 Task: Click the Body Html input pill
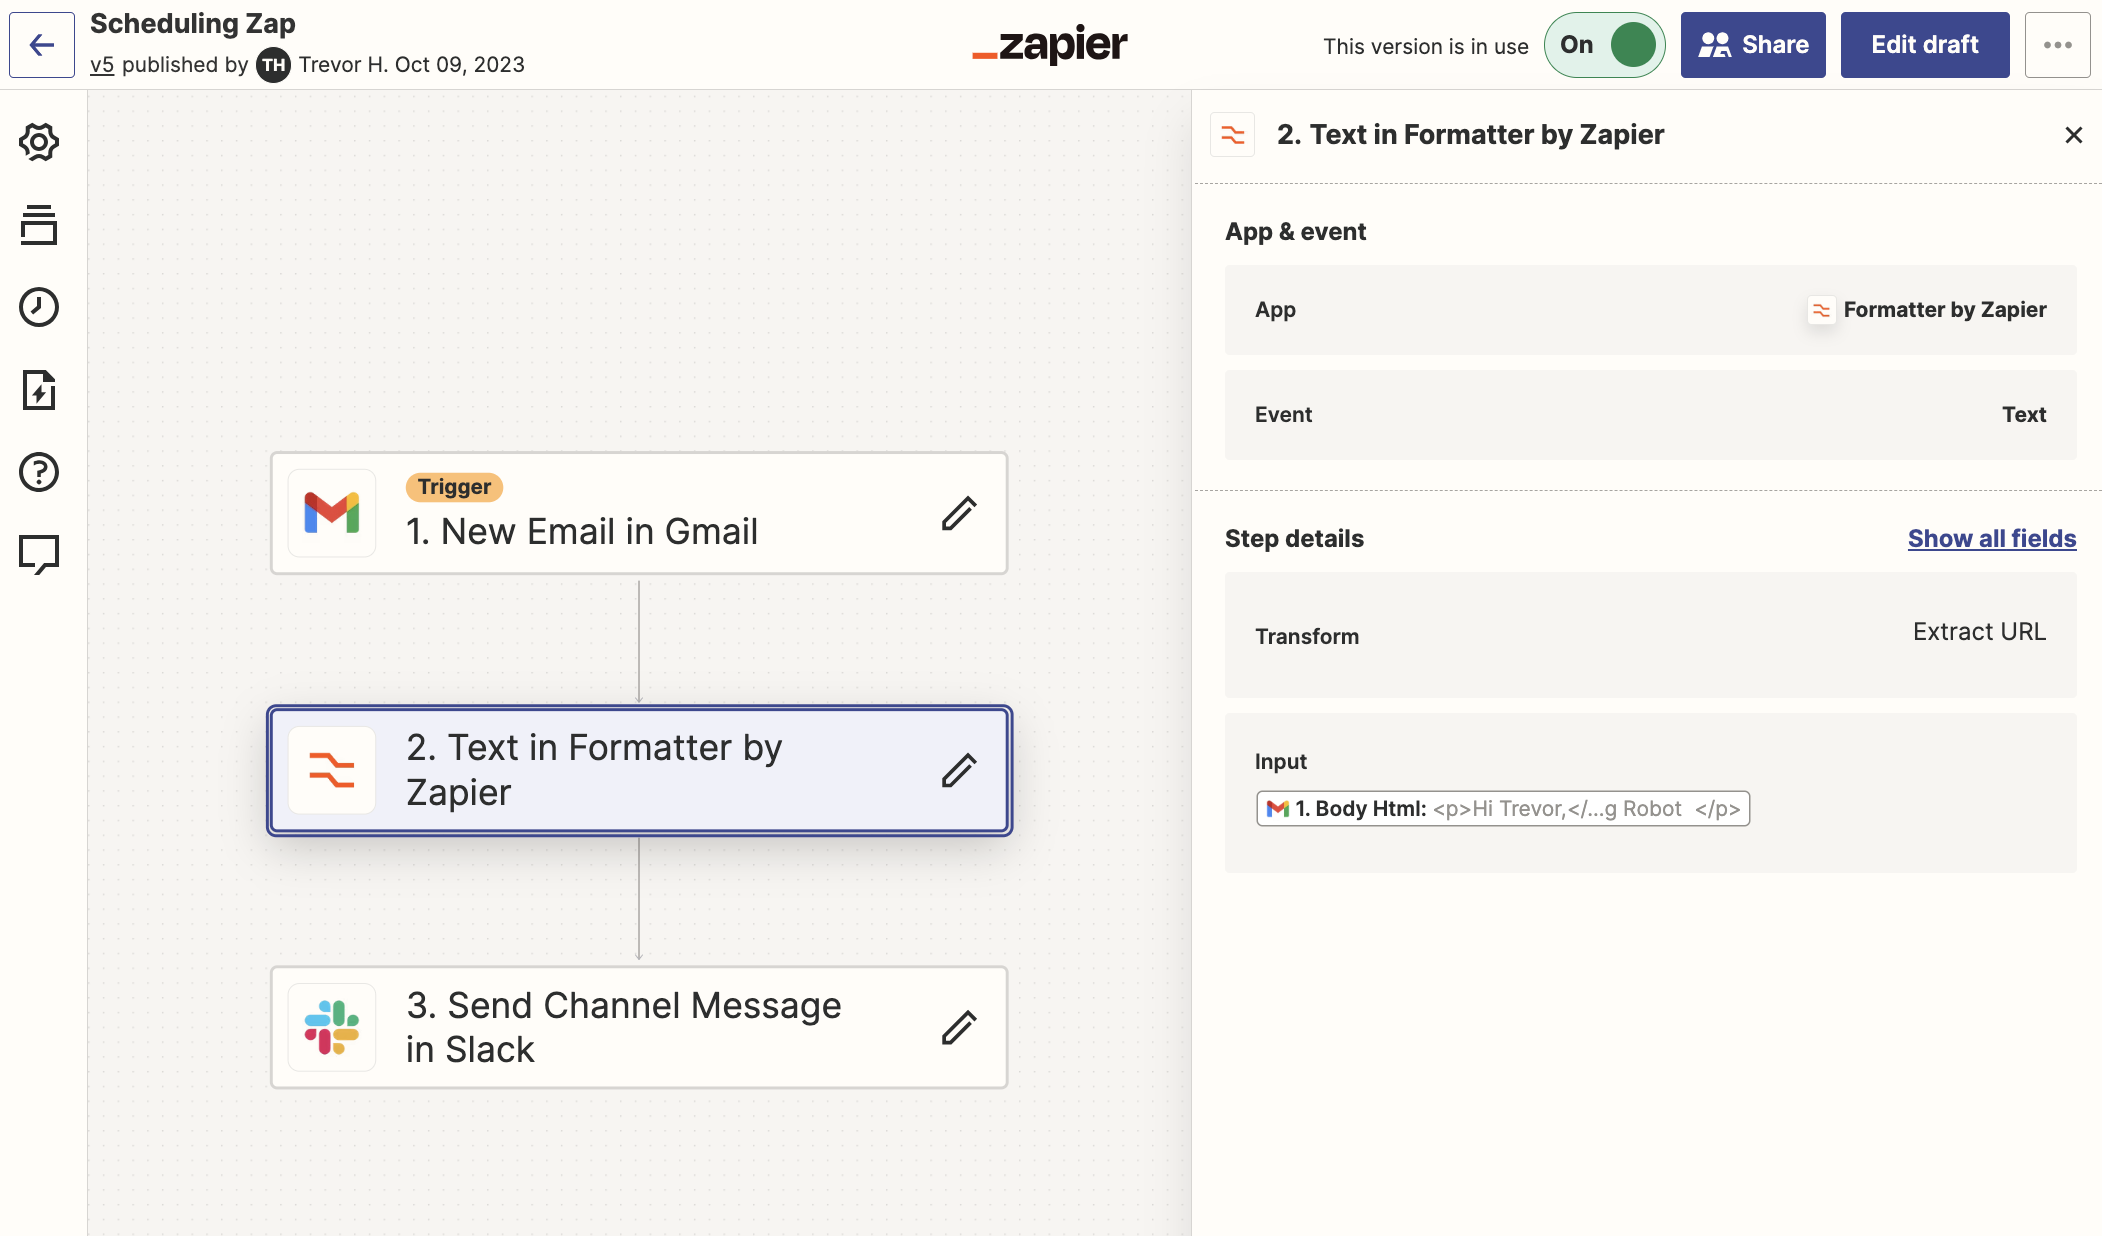(1503, 808)
